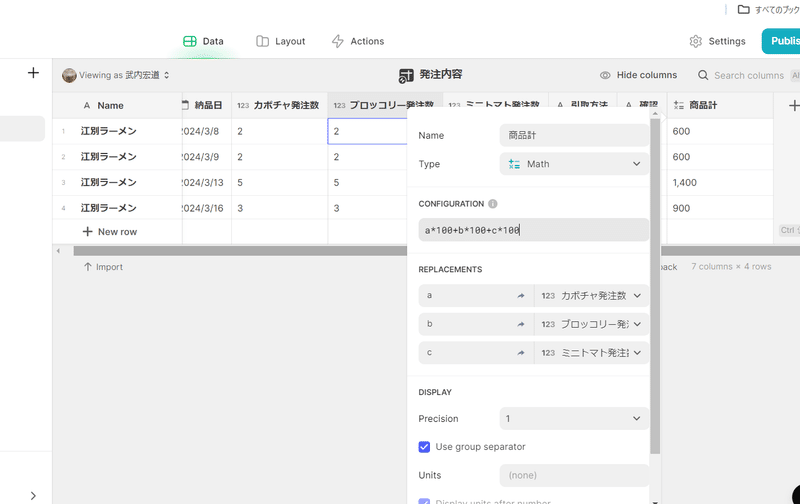
Task: Click New row
Action: [x=110, y=232]
